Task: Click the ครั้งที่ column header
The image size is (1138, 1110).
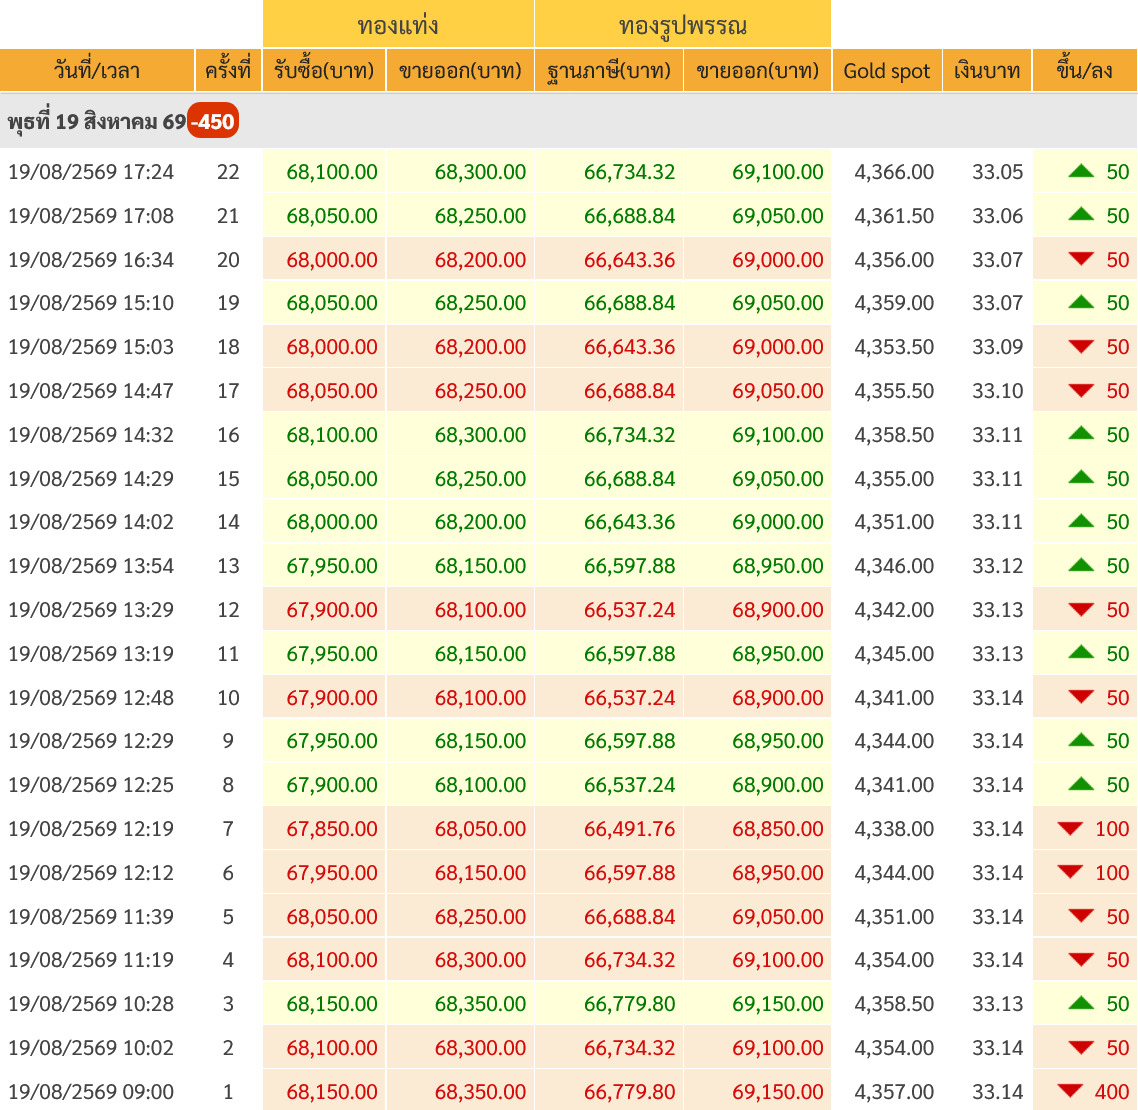Action: click(228, 70)
